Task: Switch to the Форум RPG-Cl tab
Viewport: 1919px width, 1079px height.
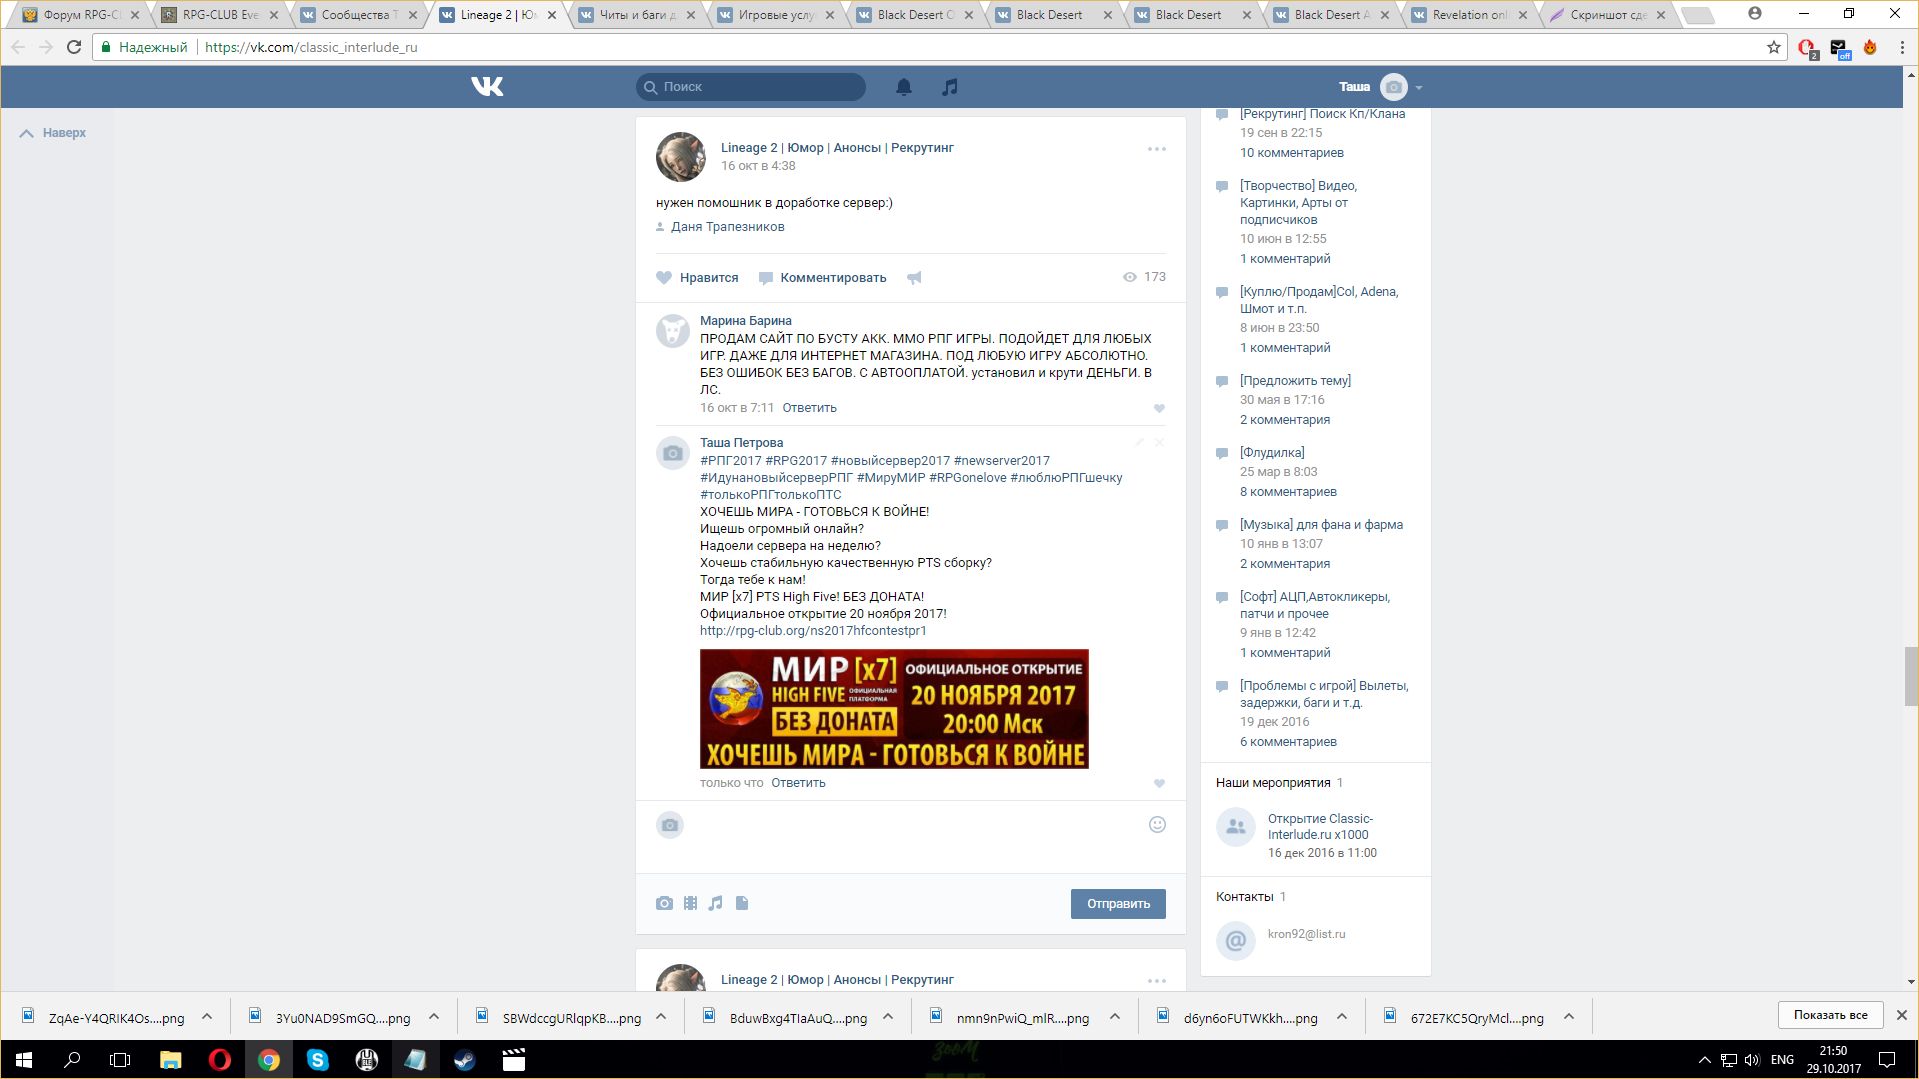Action: click(x=83, y=15)
